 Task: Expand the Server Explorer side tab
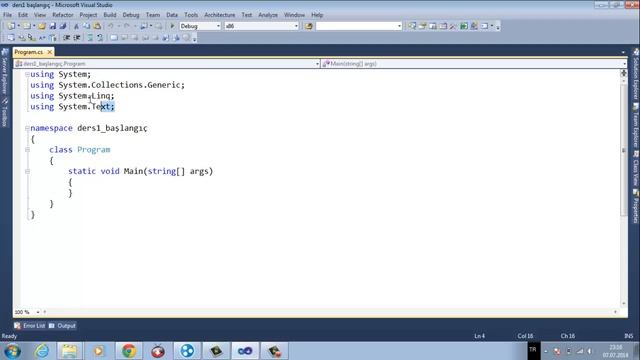coord(5,72)
